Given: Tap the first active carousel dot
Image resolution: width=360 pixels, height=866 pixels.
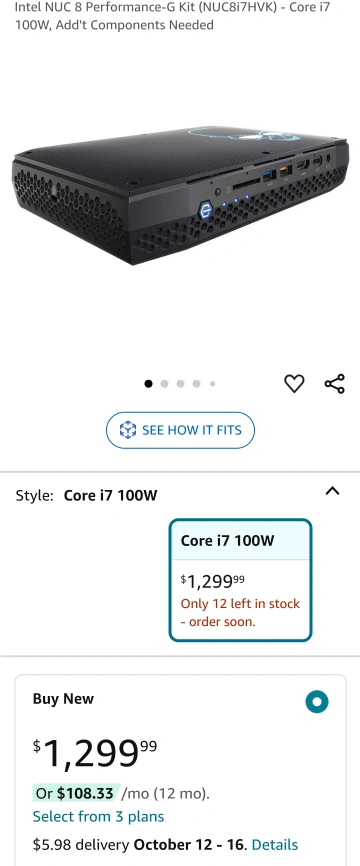Looking at the screenshot, I should click(148, 384).
